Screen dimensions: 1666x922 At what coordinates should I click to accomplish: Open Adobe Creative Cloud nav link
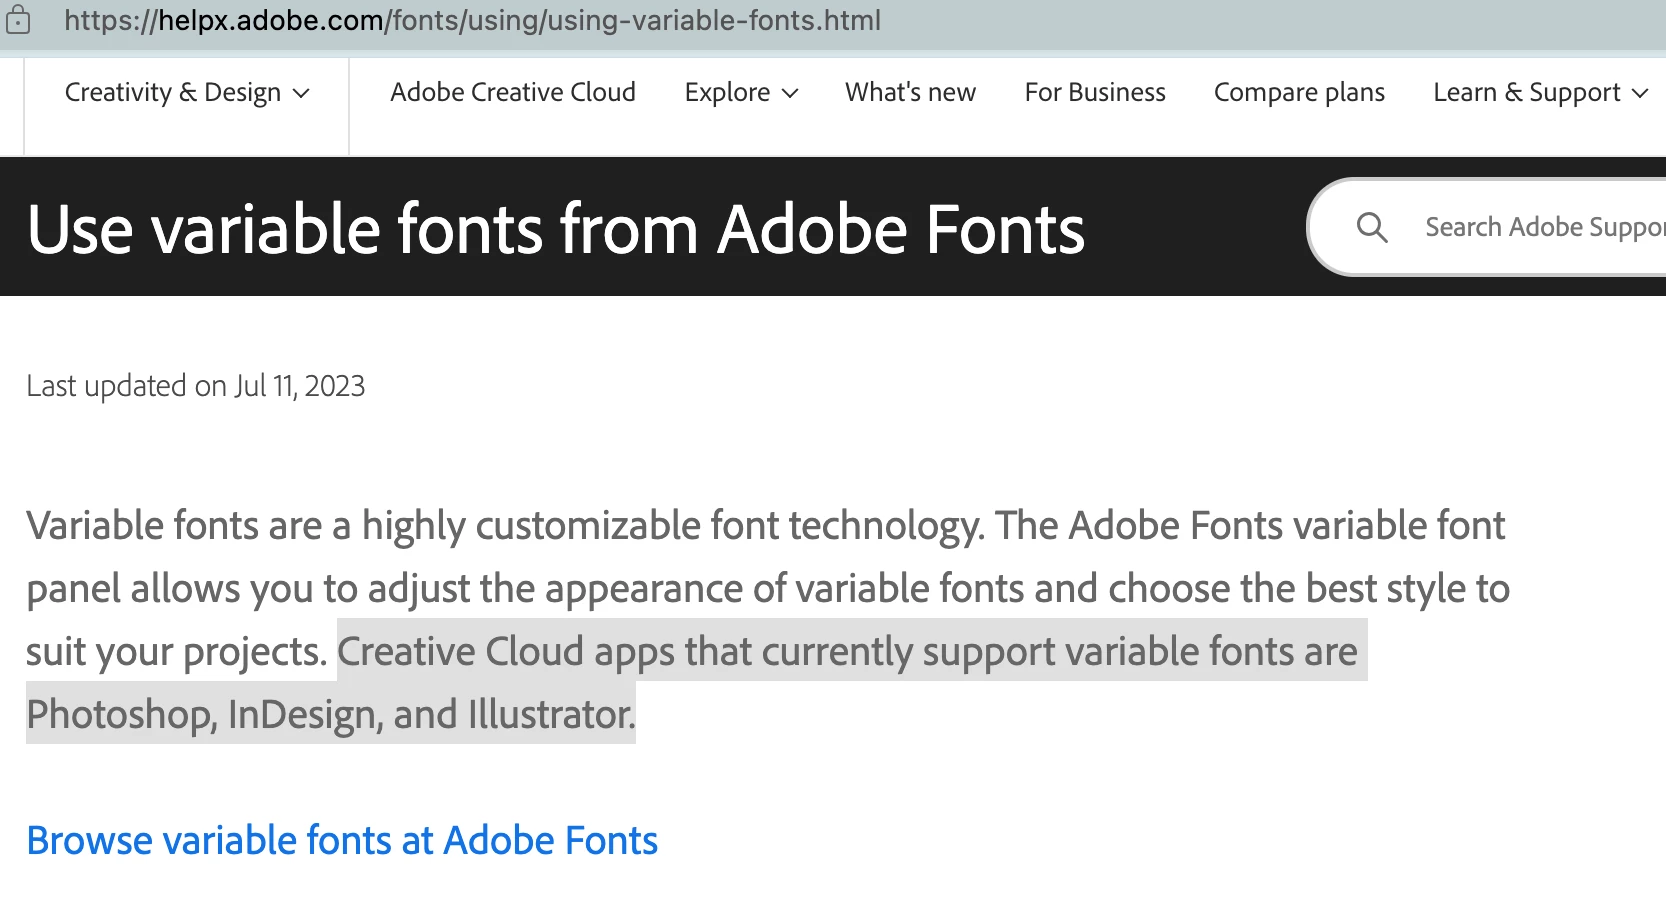pyautogui.click(x=513, y=92)
